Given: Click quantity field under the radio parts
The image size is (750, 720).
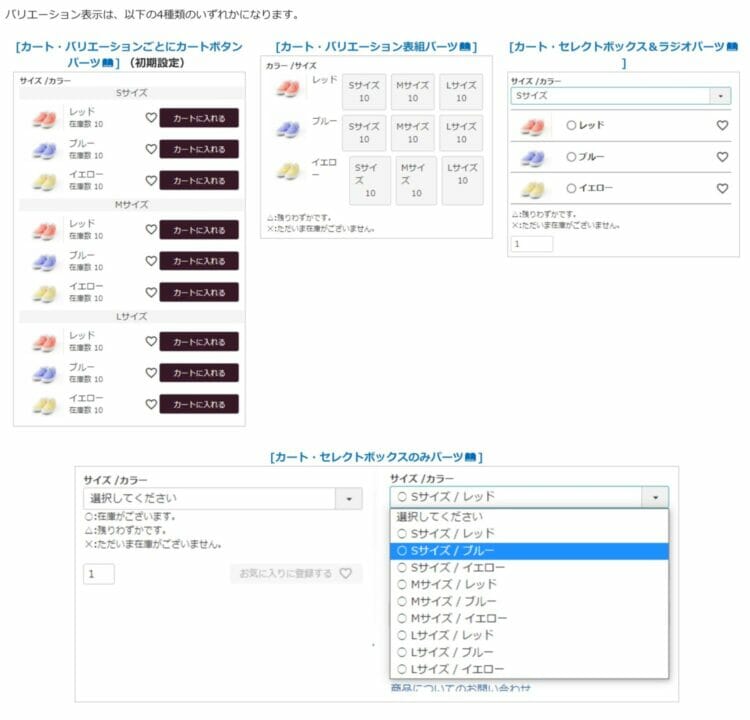Looking at the screenshot, I should pyautogui.click(x=532, y=244).
